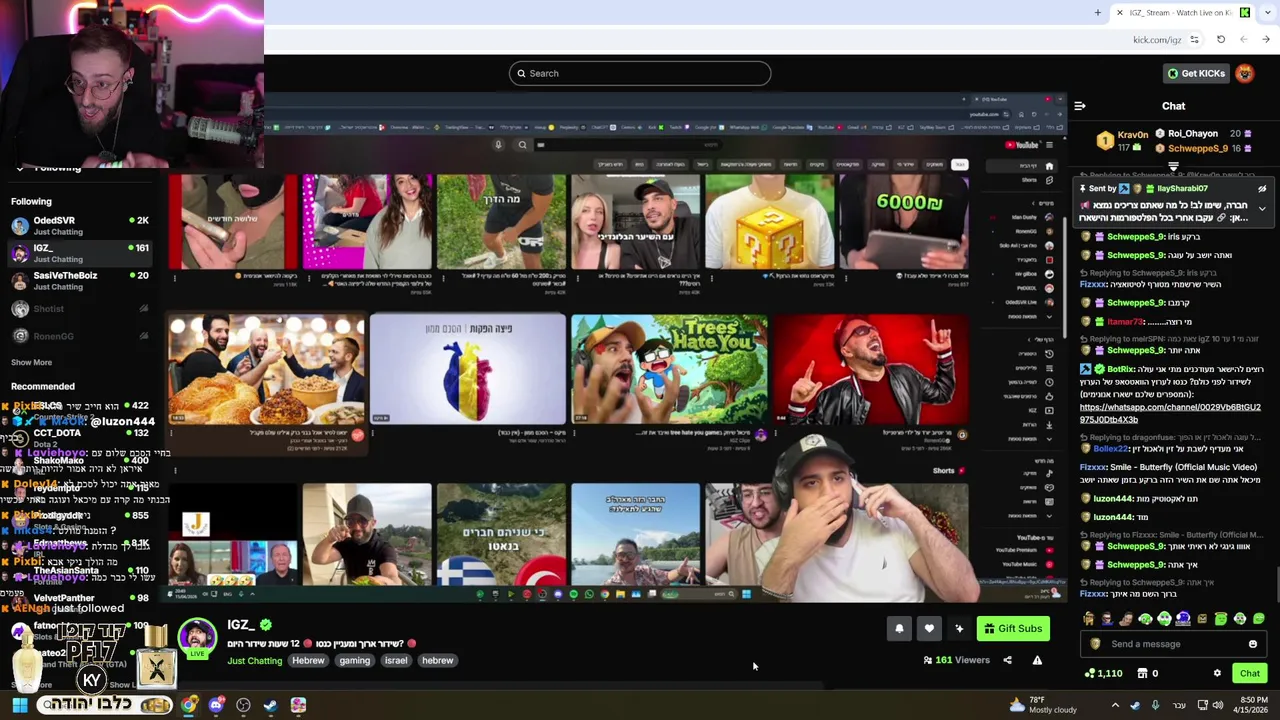1280x720 pixels.
Task: Open the volume speaker tray icon
Action: [1217, 705]
